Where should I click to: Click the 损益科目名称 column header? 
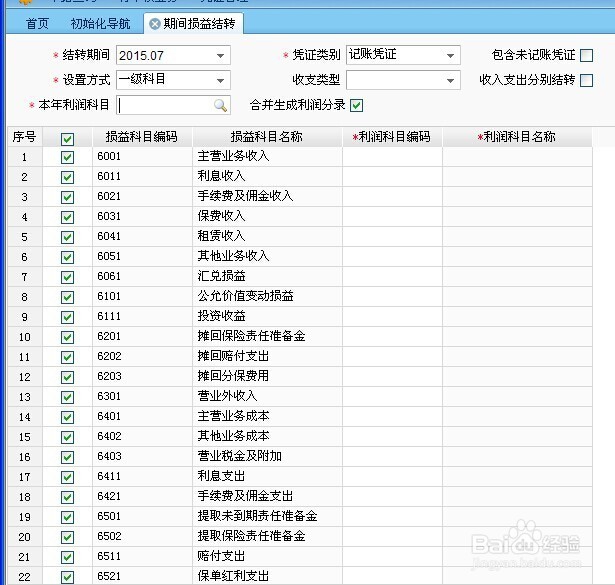(267, 137)
